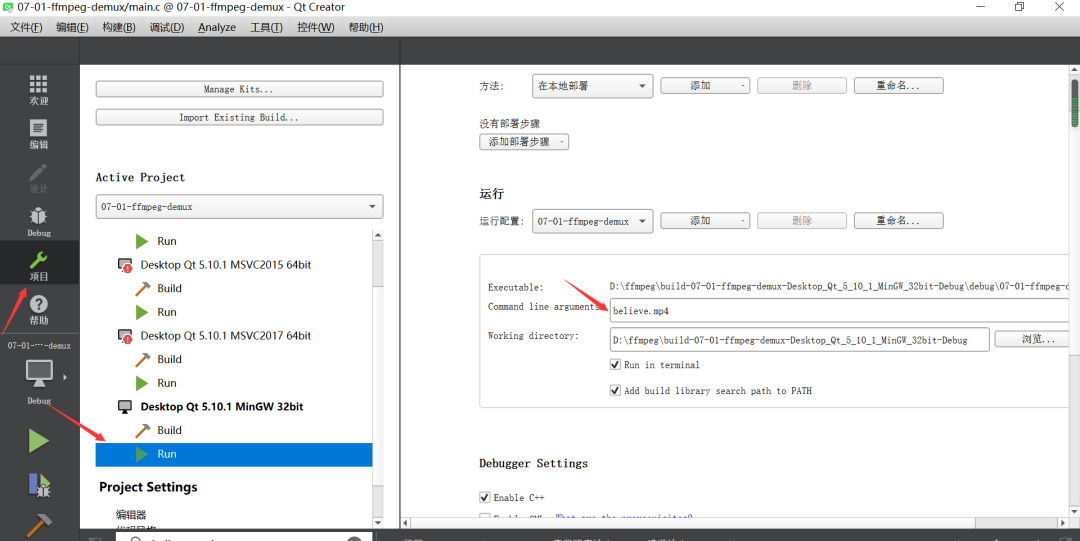Click Desktop Qt 5.10.1 MinGW 32bit kit

pos(222,407)
